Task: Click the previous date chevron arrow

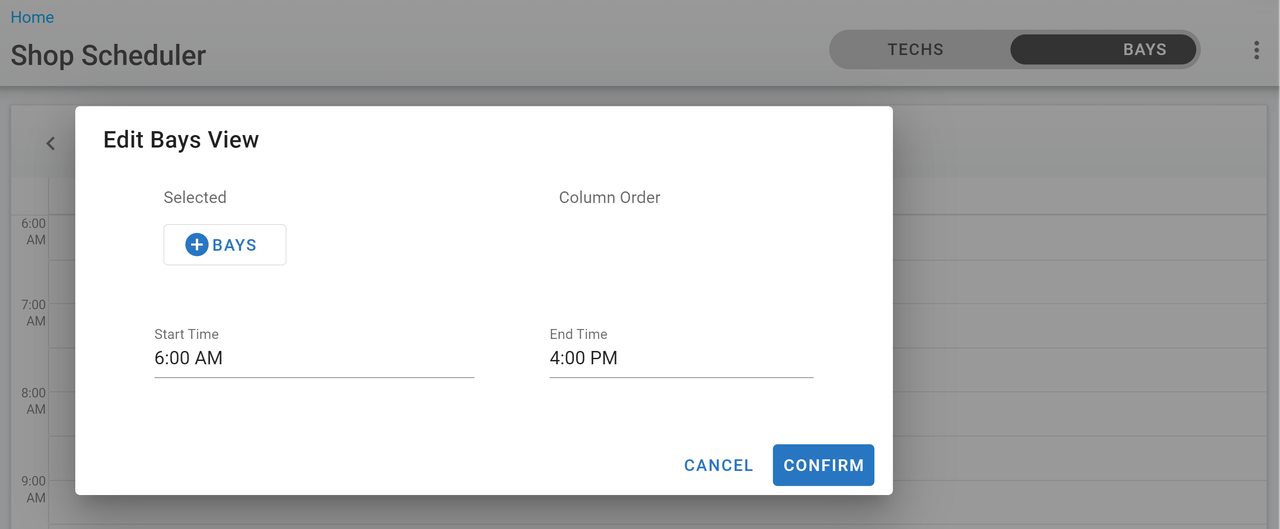Action: point(51,144)
